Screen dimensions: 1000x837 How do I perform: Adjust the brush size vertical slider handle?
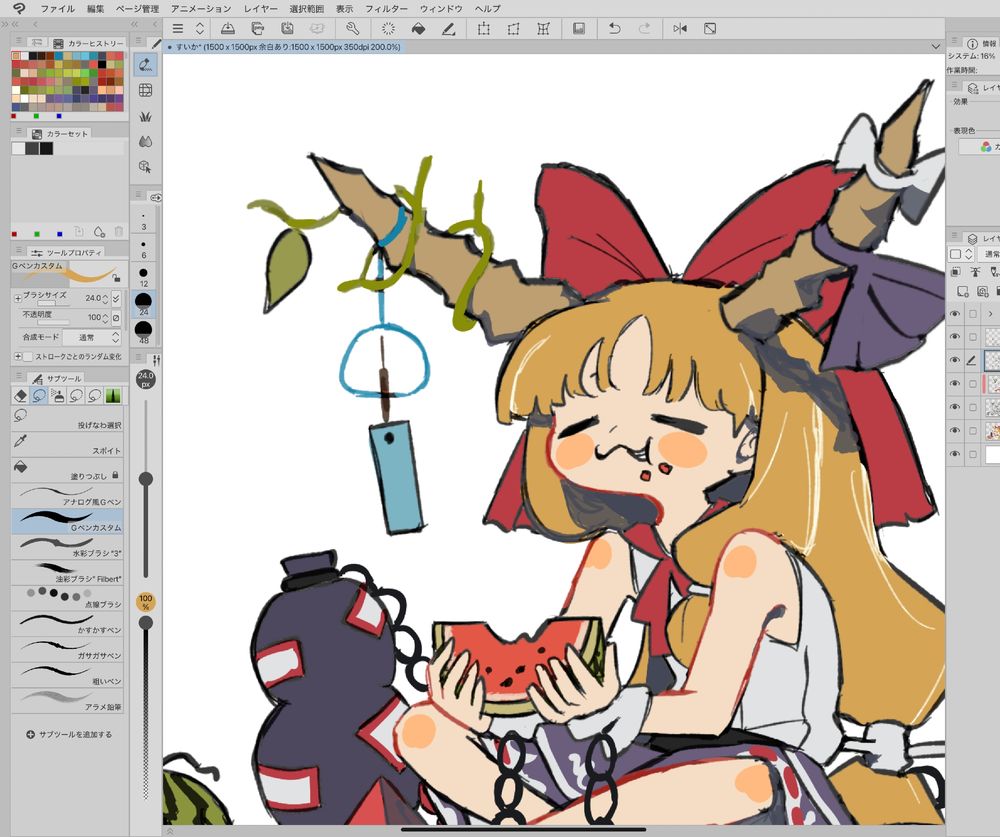click(x=146, y=478)
